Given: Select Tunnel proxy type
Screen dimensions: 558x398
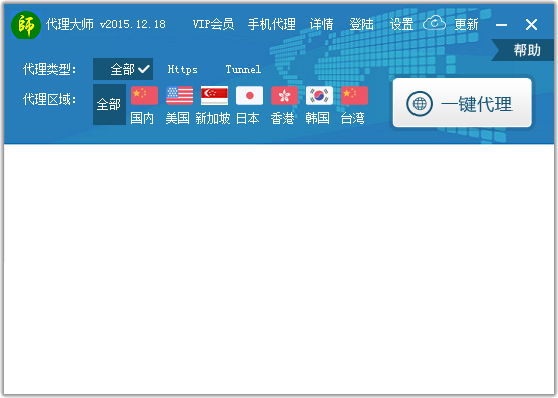Looking at the screenshot, I should pos(243,69).
